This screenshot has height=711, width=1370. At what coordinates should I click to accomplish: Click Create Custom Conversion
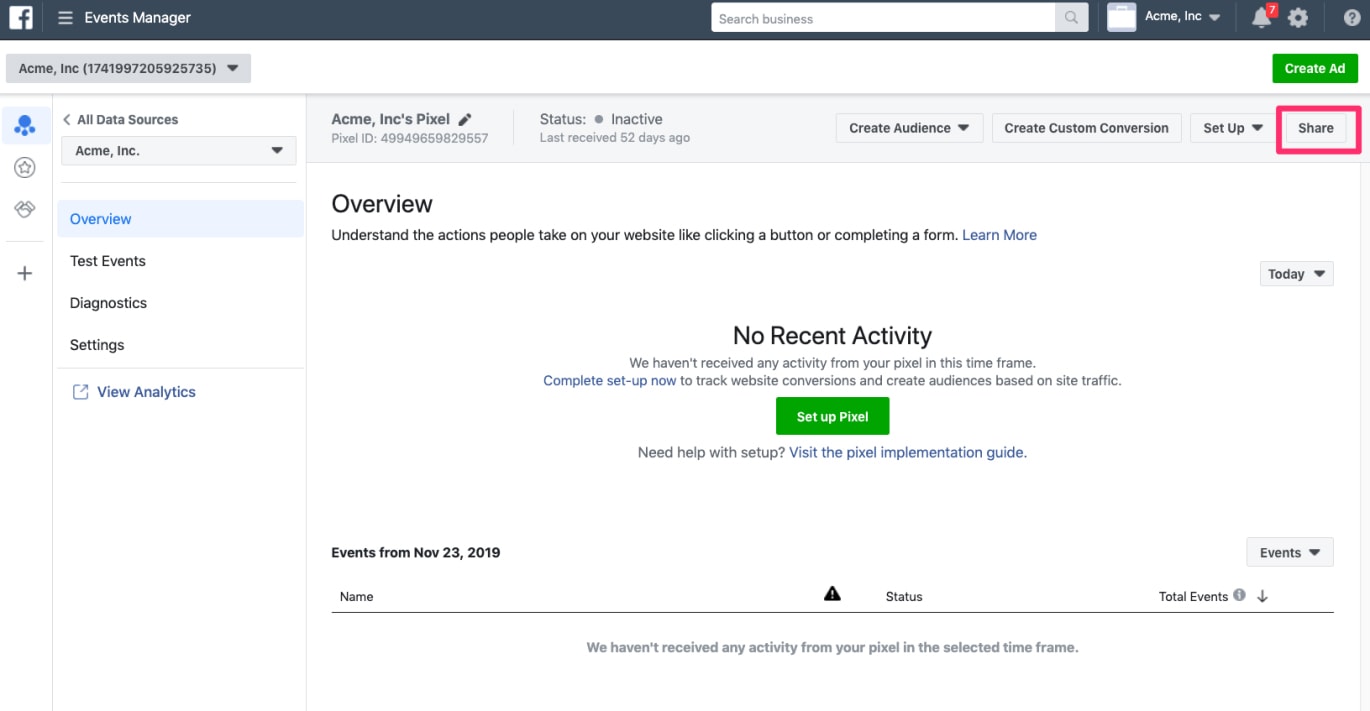[1086, 128]
